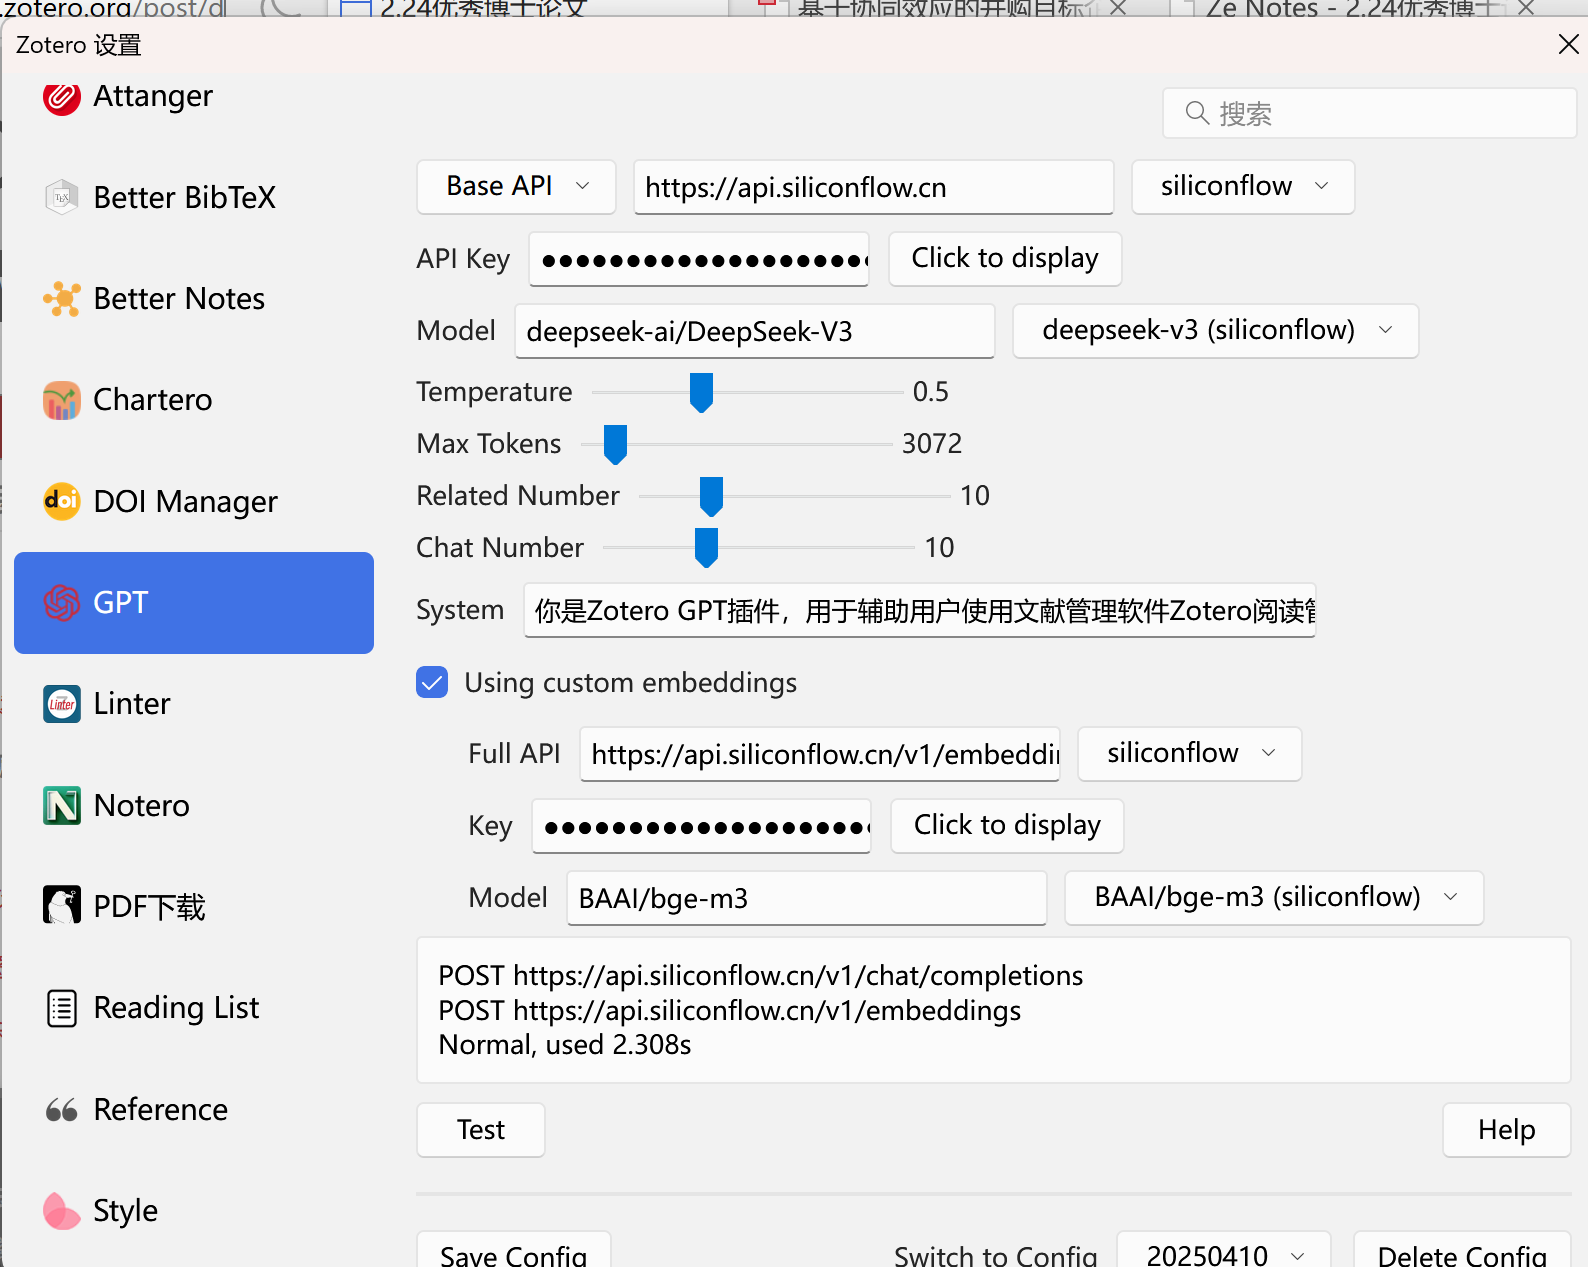The image size is (1588, 1267).
Task: Click the Reading List icon
Action: tap(62, 1008)
